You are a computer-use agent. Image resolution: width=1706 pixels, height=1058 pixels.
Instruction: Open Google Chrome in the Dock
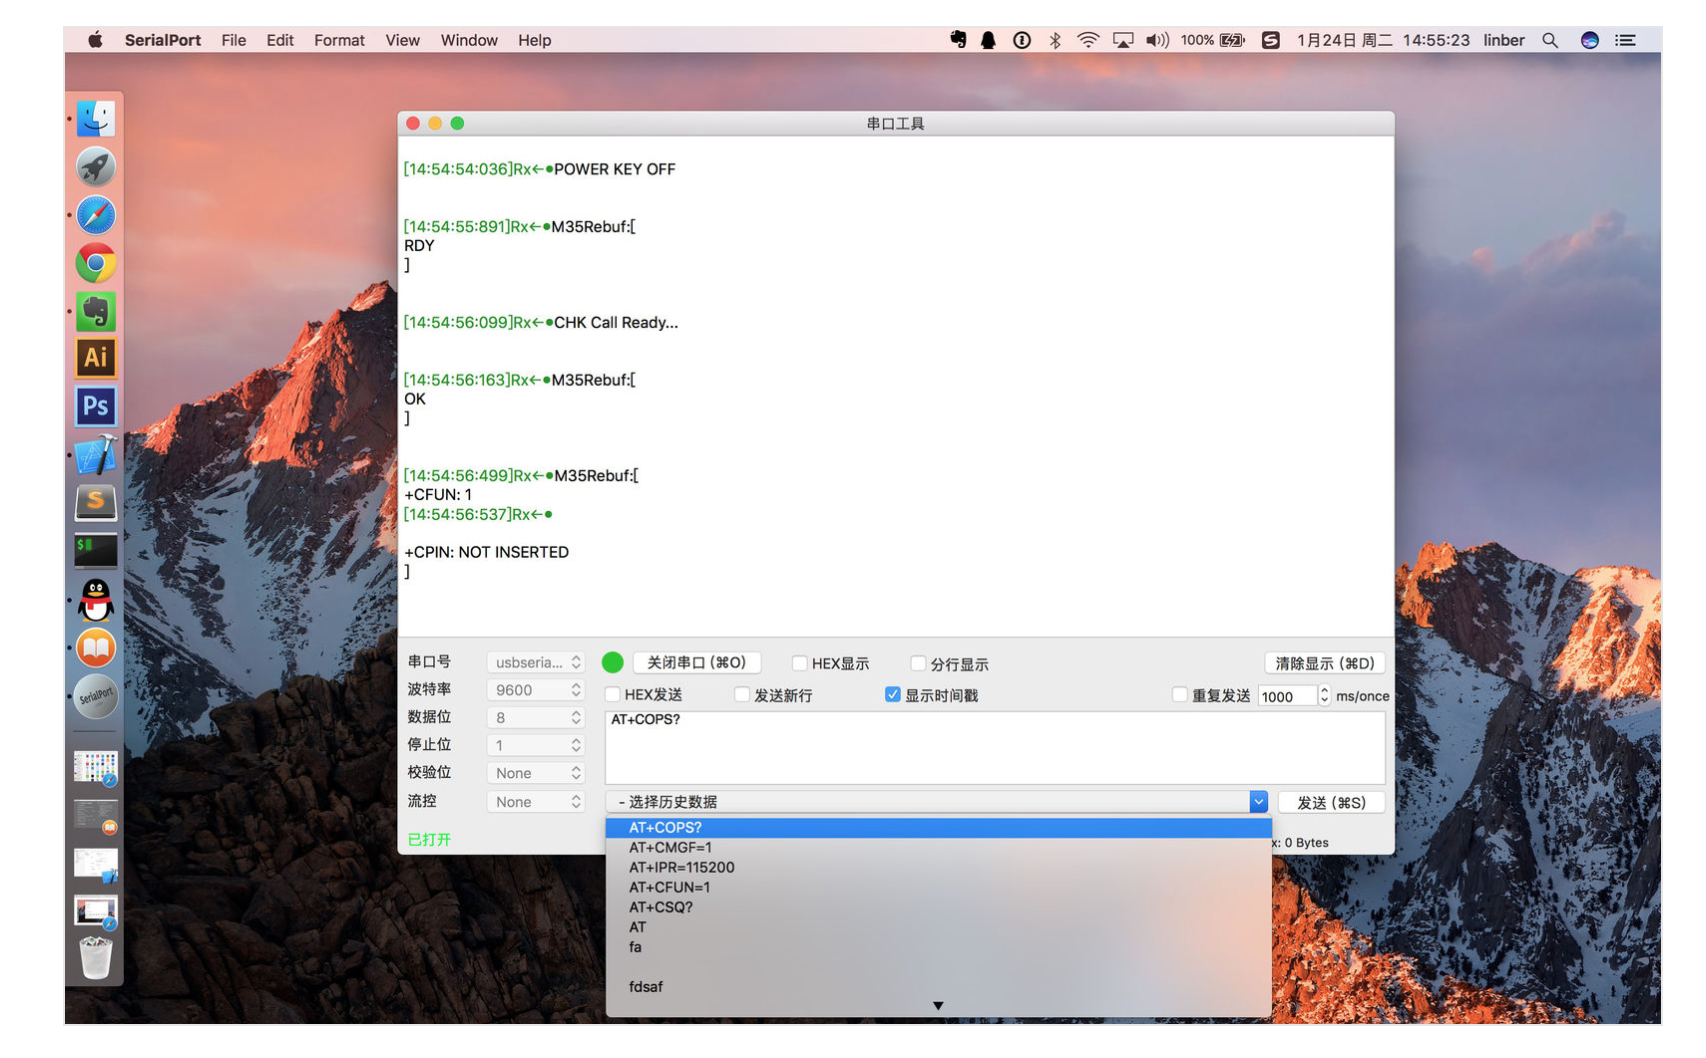[96, 263]
